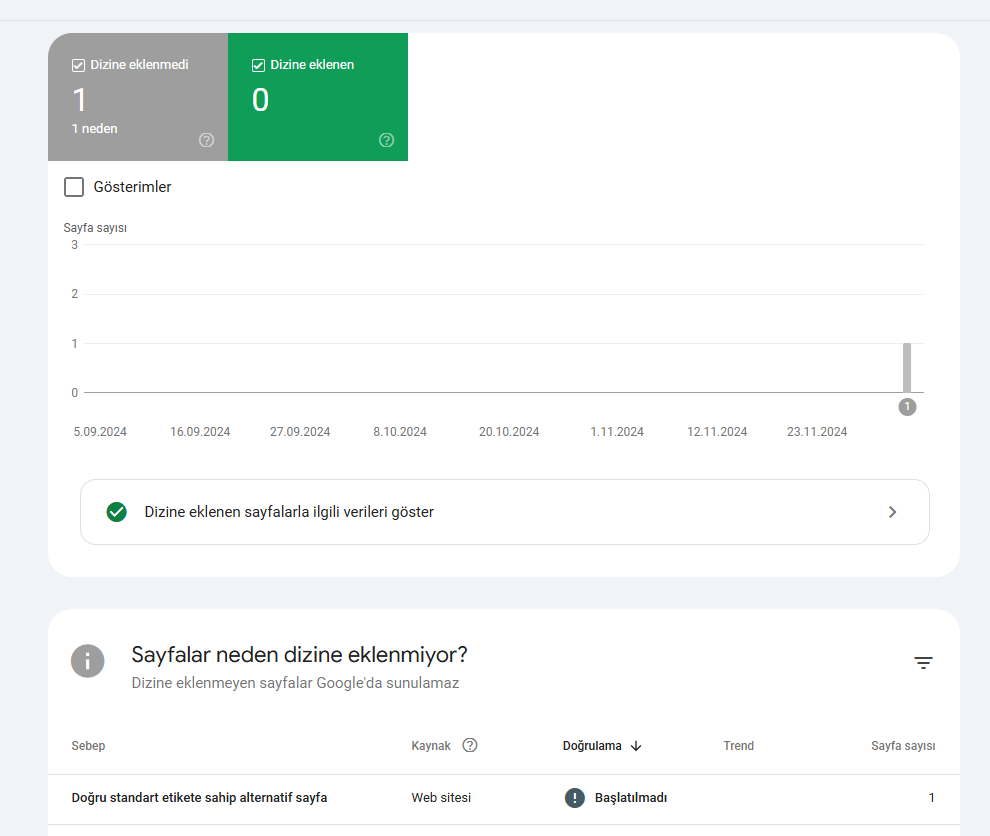
Task: Click the Web sitesi cell
Action: tap(441, 797)
